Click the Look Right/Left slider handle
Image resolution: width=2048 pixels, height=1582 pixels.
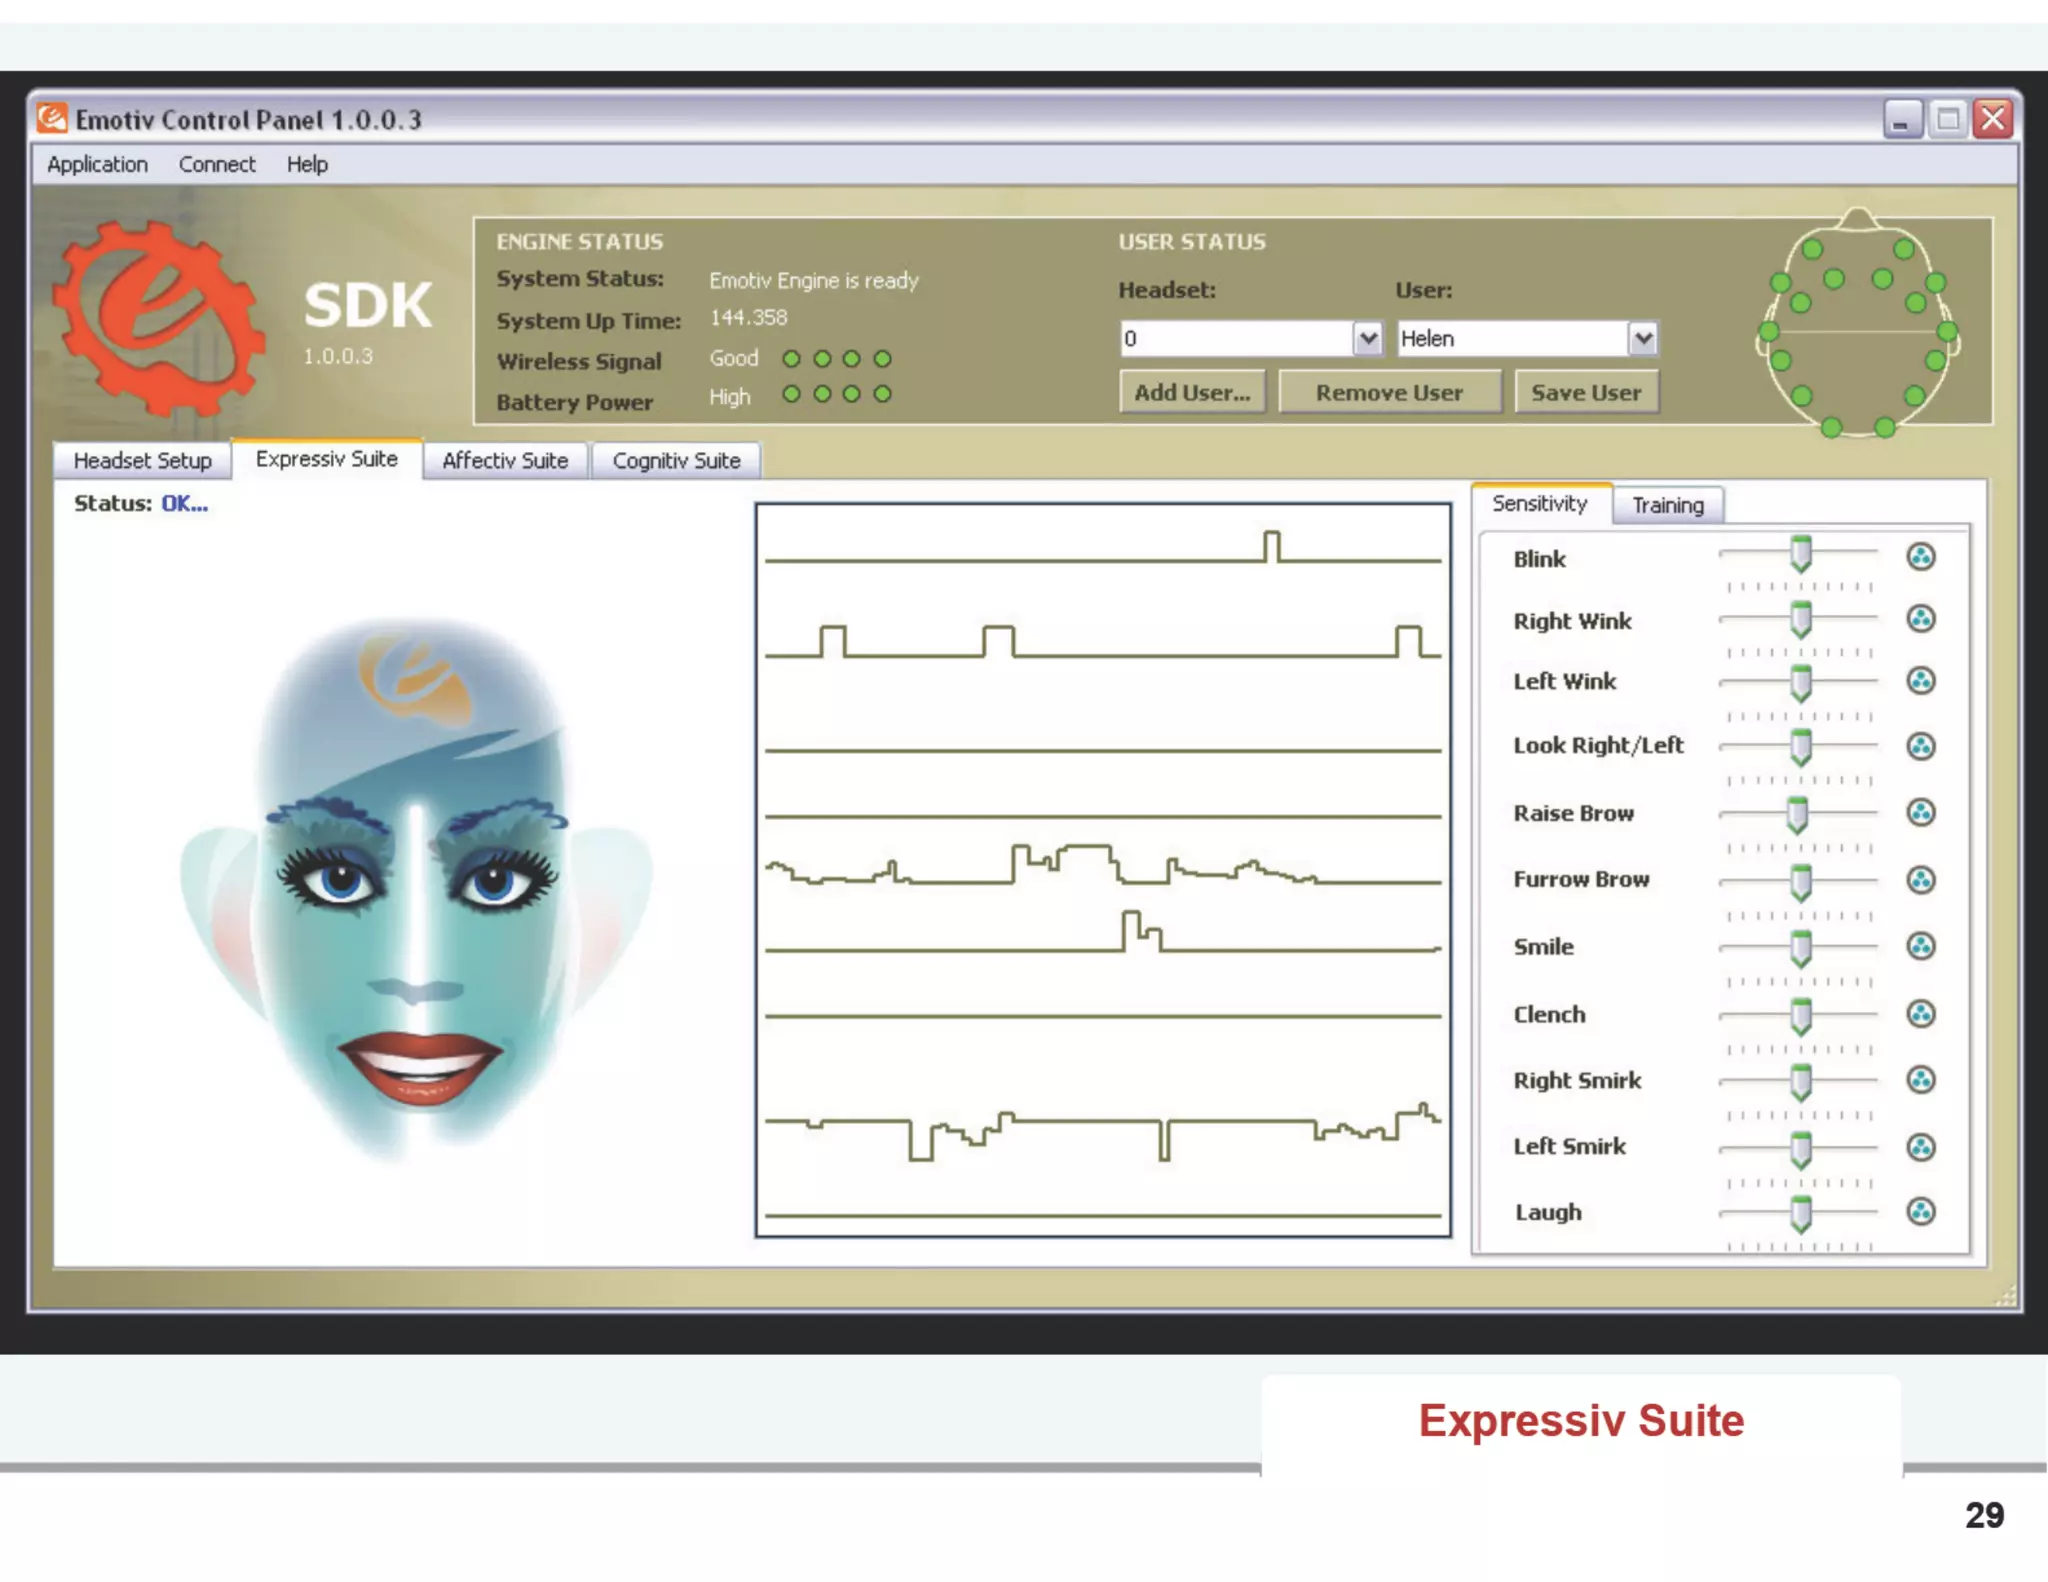click(1801, 747)
